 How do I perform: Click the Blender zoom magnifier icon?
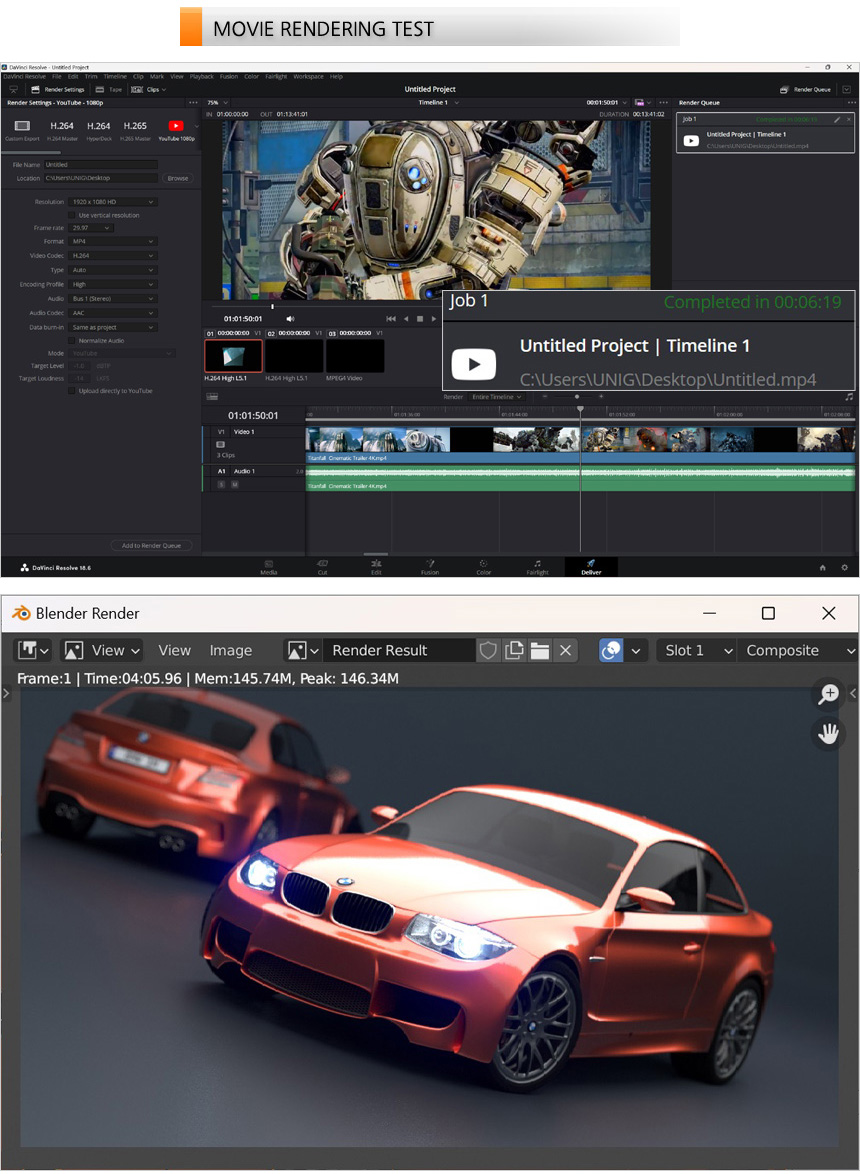coord(828,694)
